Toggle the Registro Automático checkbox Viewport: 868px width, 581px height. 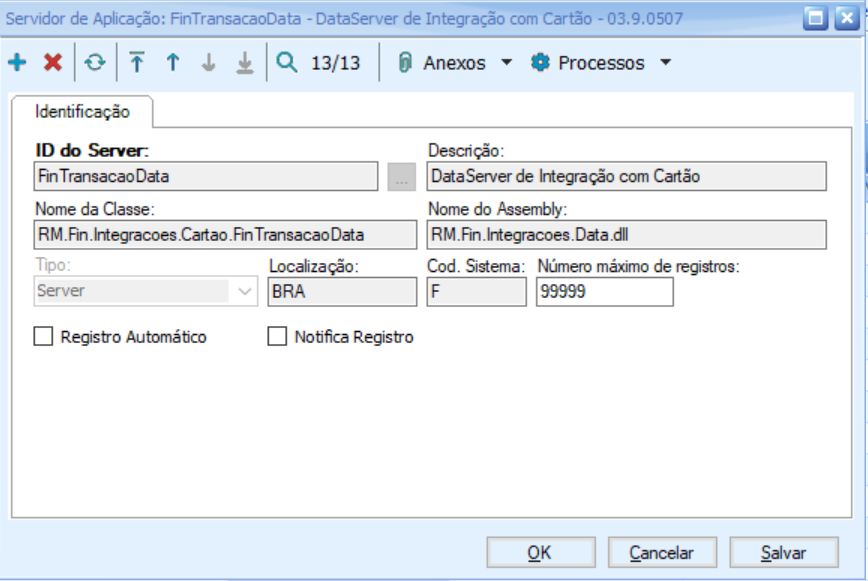(x=43, y=336)
